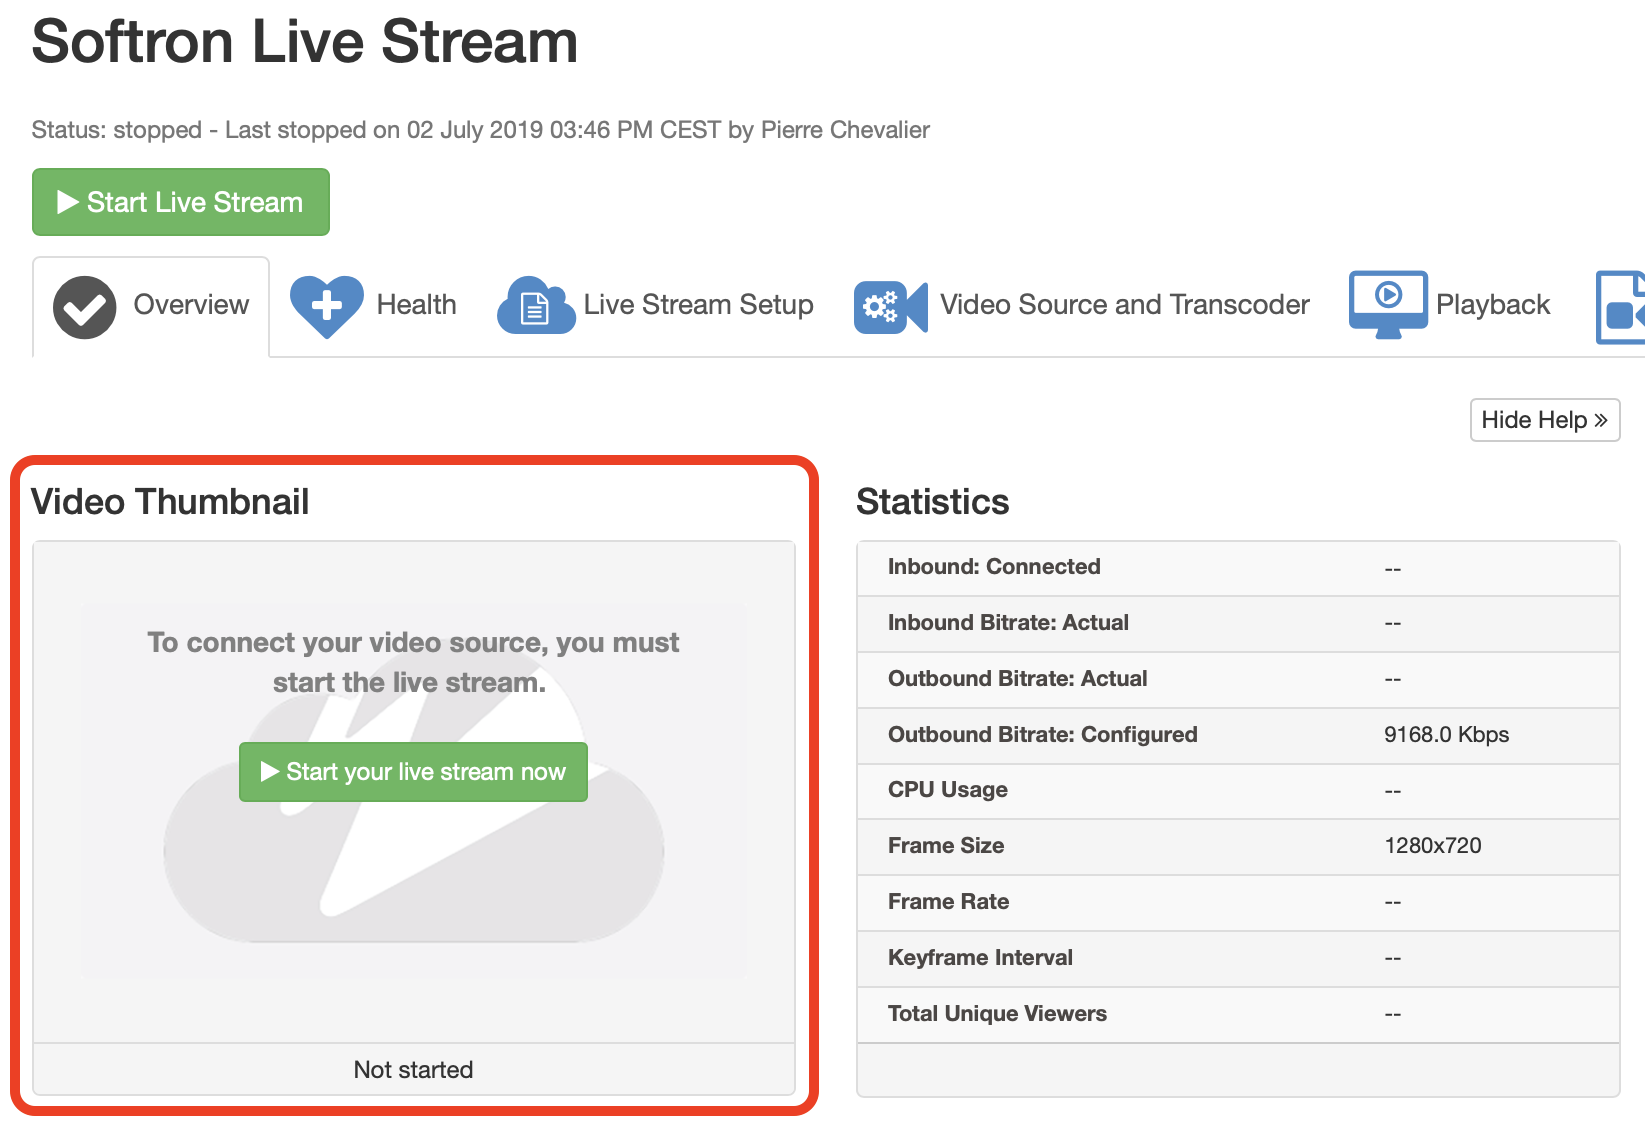1645x1140 pixels.
Task: Switch to the Playback tab
Action: pyautogui.click(x=1450, y=306)
